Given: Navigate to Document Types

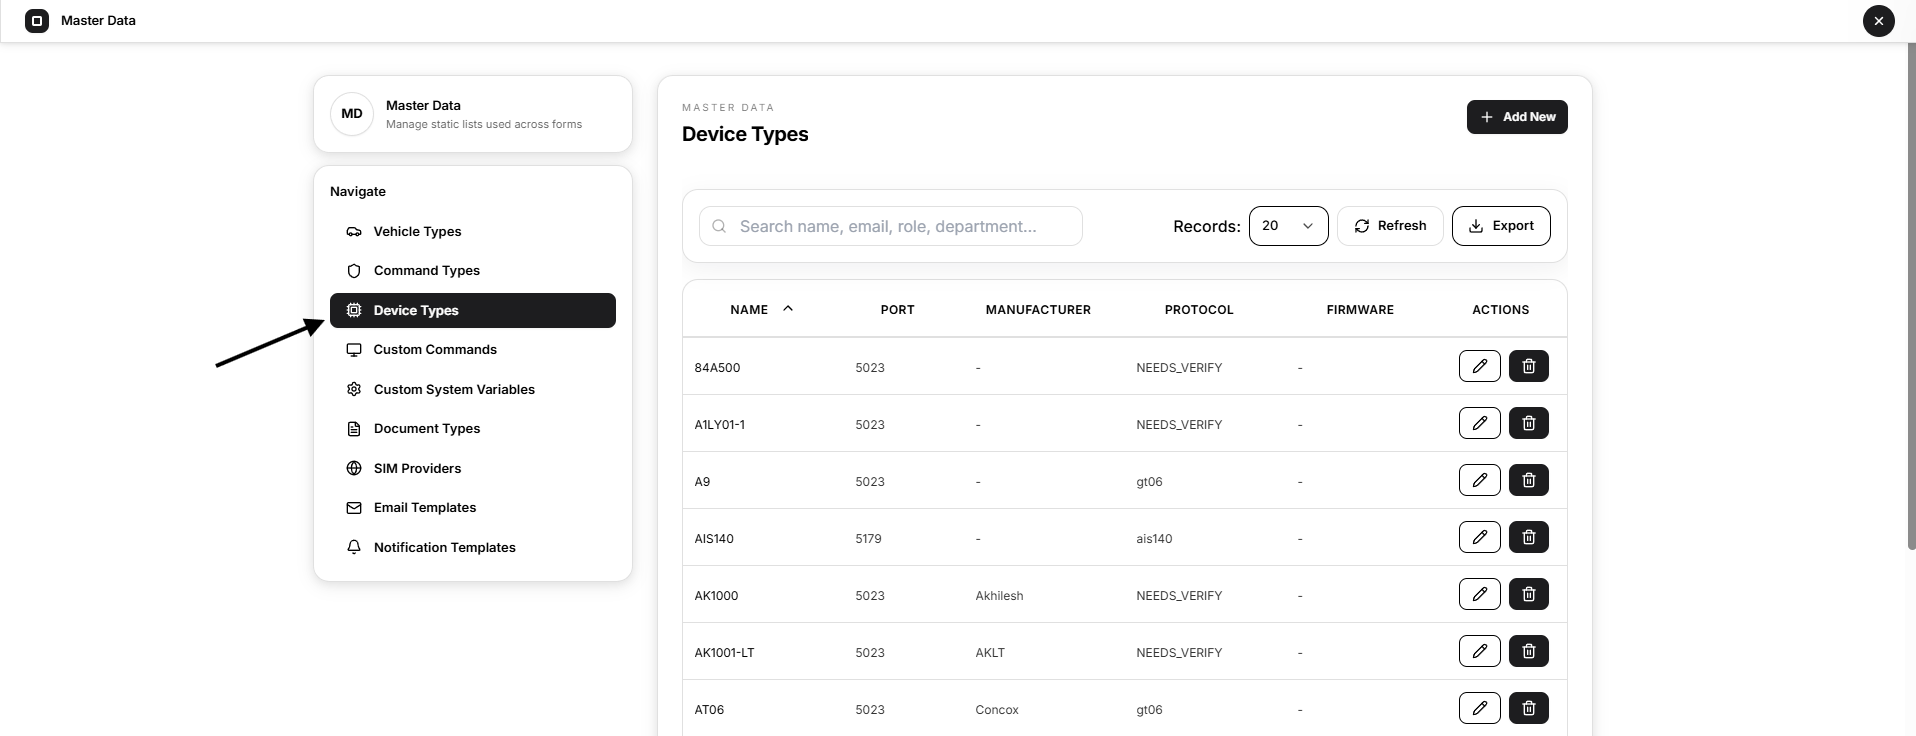Looking at the screenshot, I should click(472, 428).
